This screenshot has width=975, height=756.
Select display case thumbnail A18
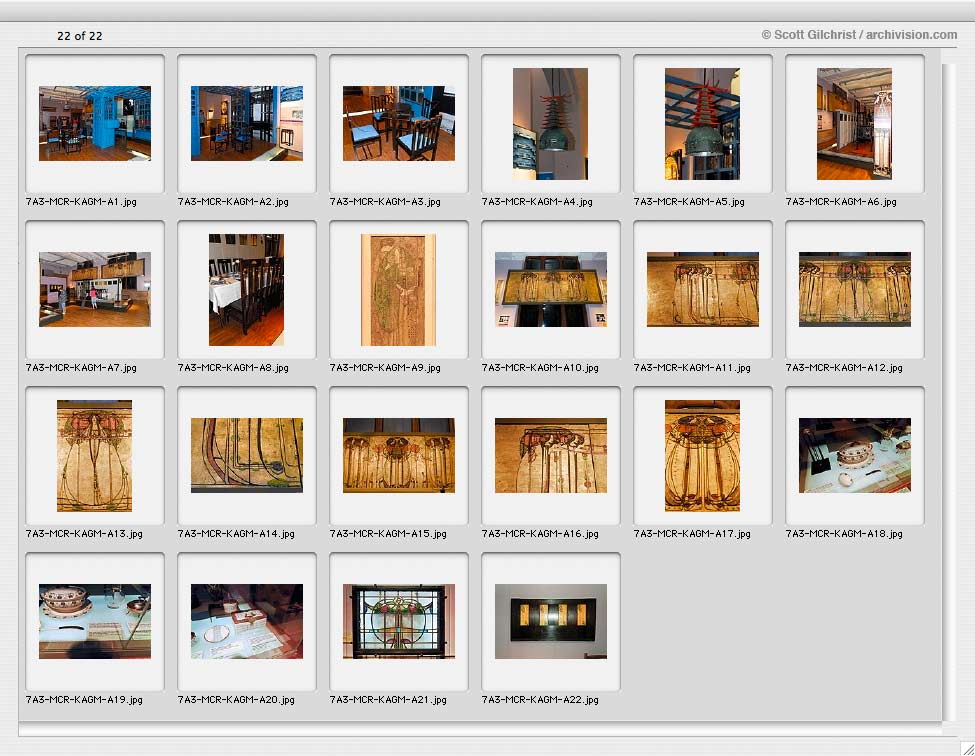[x=855, y=455]
